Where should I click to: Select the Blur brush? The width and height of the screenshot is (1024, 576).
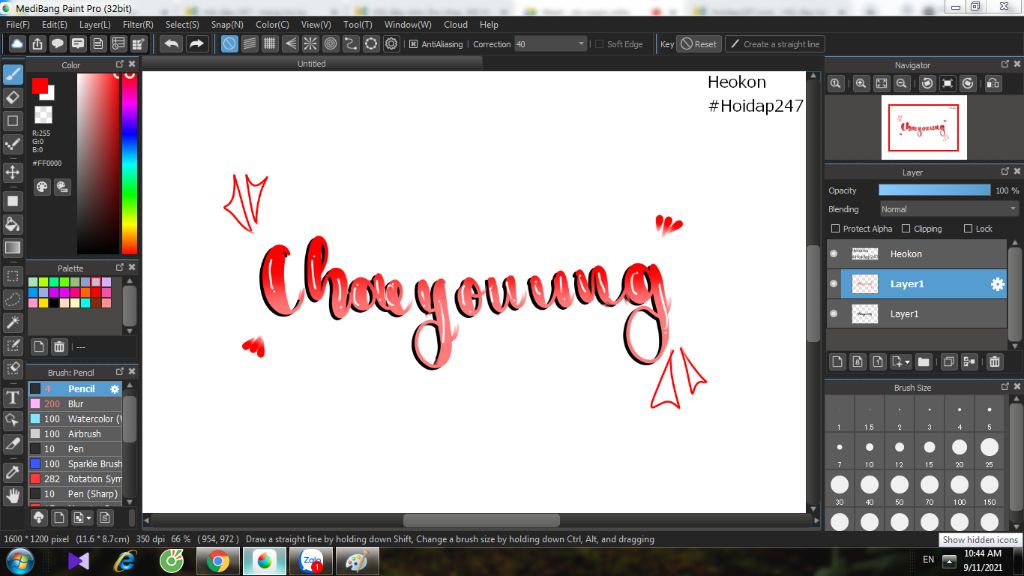click(x=76, y=404)
